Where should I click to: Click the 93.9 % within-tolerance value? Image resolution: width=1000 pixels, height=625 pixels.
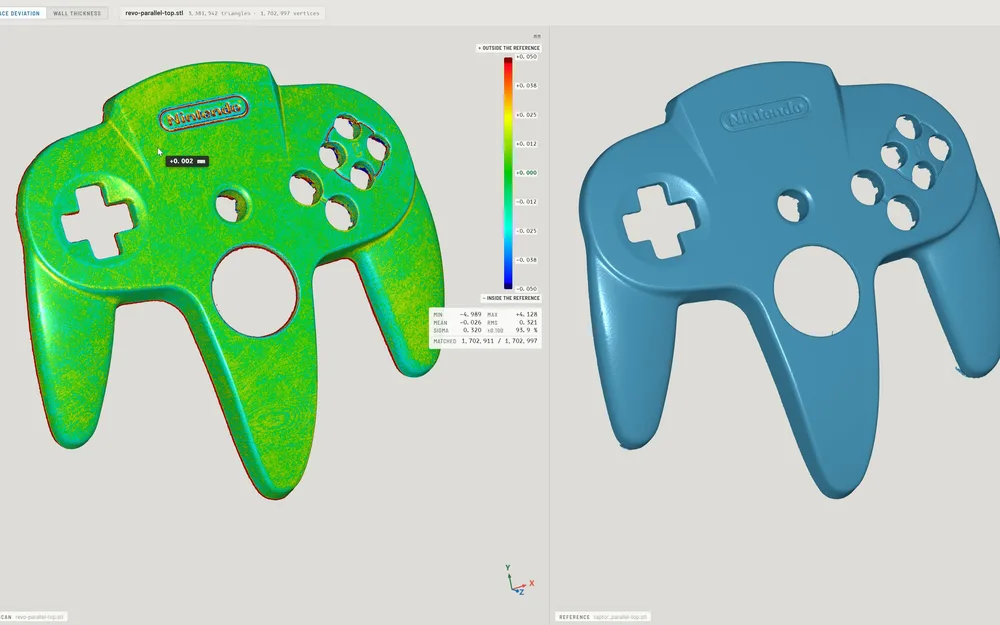[x=526, y=330]
